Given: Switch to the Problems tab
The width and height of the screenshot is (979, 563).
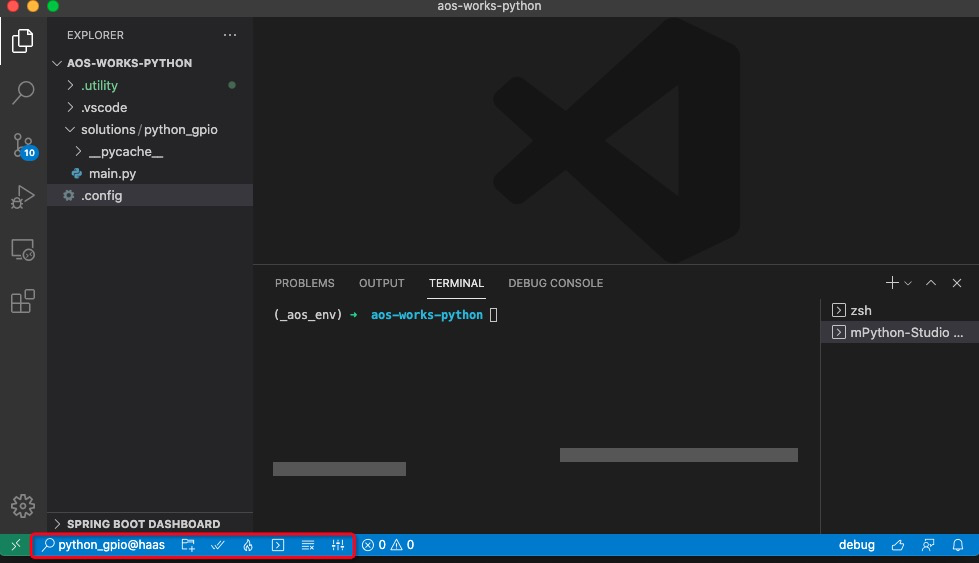Looking at the screenshot, I should 305,283.
